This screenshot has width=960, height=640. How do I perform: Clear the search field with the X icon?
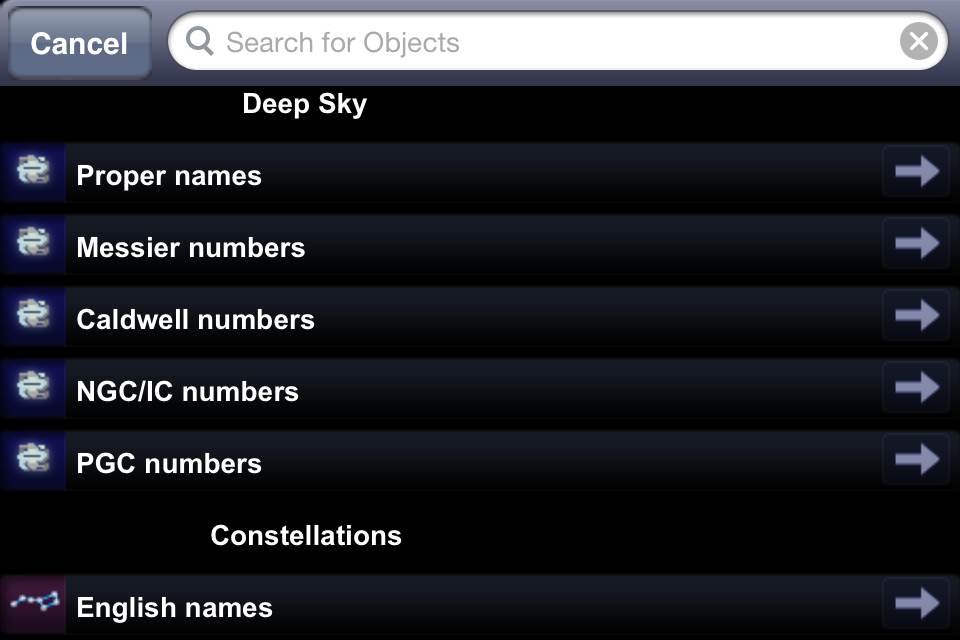click(x=918, y=42)
